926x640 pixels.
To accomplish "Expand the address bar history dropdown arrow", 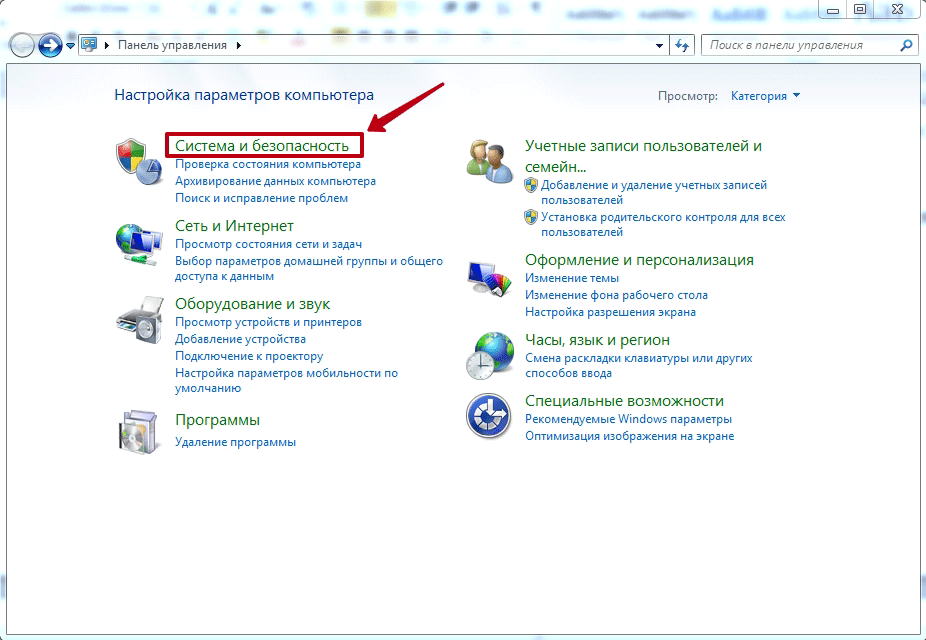I will tap(659, 46).
